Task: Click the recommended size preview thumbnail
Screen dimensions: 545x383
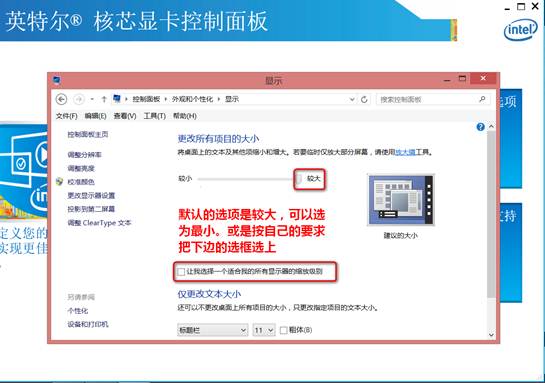Action: (401, 200)
